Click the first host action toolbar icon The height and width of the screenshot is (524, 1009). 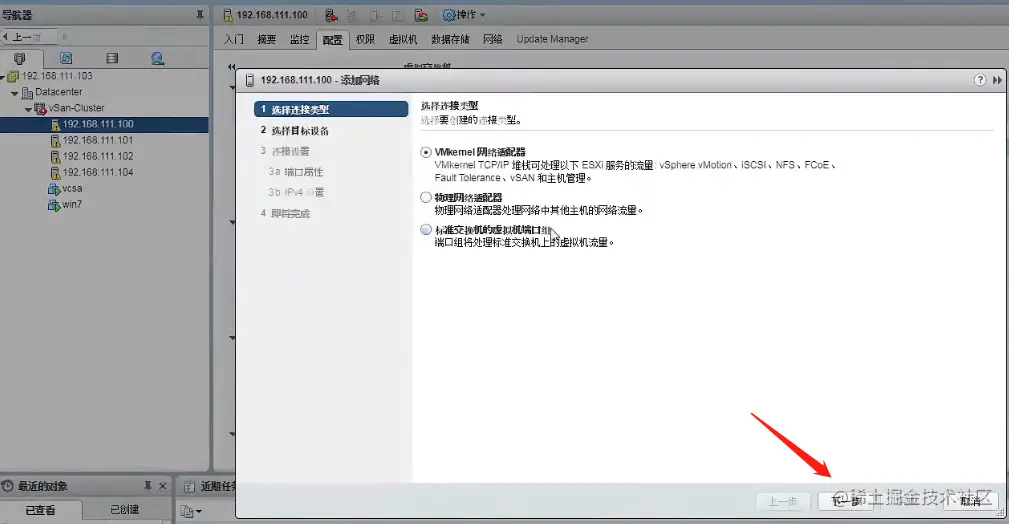tap(331, 15)
